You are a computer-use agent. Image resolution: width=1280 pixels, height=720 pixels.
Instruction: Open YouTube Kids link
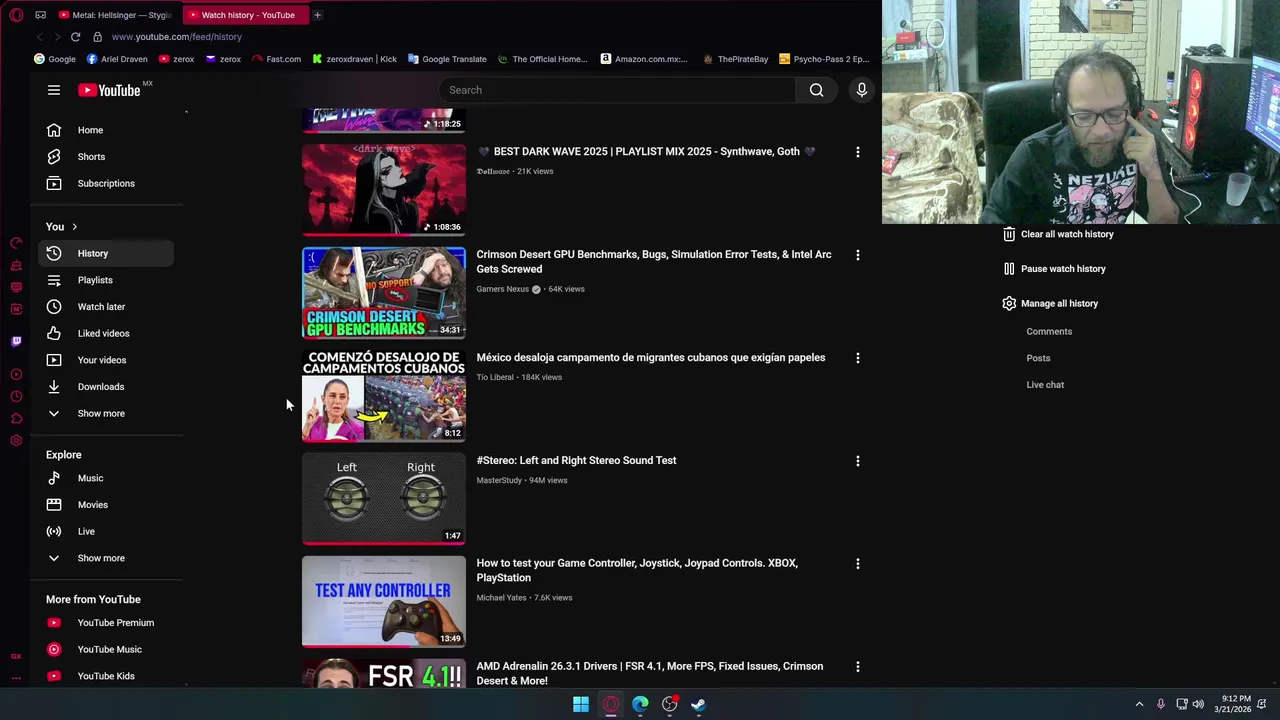(106, 676)
